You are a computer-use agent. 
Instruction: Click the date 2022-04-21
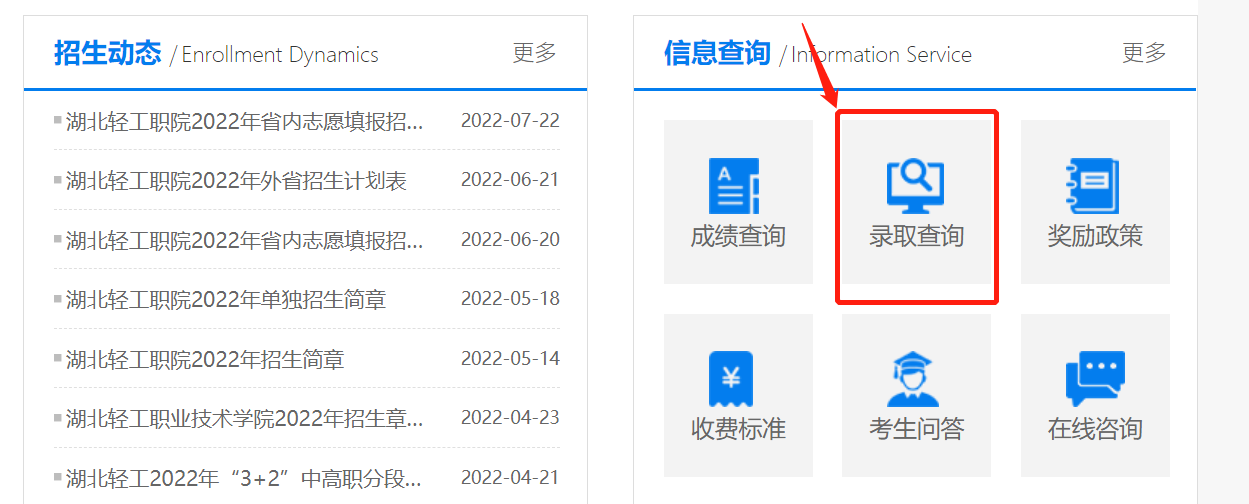point(510,477)
